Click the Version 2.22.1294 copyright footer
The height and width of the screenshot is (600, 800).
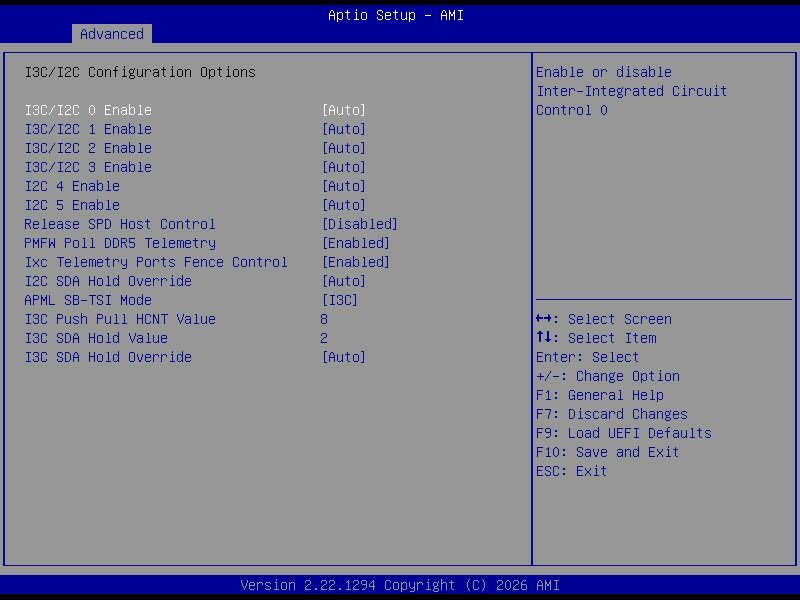[x=400, y=585]
